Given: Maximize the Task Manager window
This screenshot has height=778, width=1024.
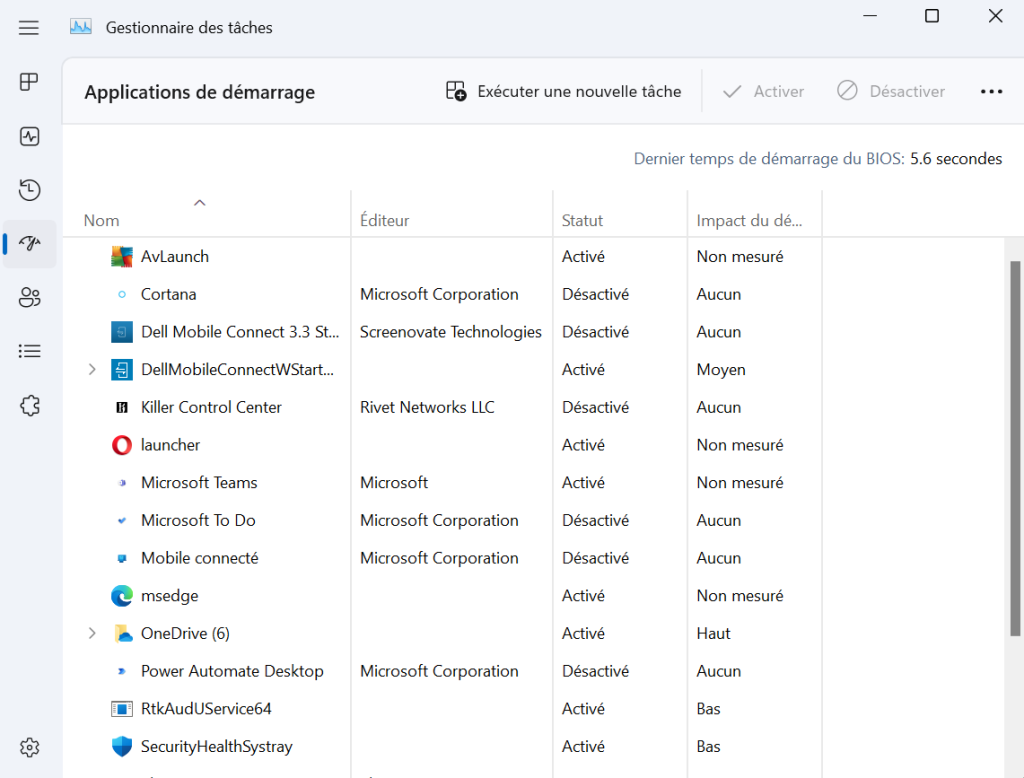Looking at the screenshot, I should 932,15.
